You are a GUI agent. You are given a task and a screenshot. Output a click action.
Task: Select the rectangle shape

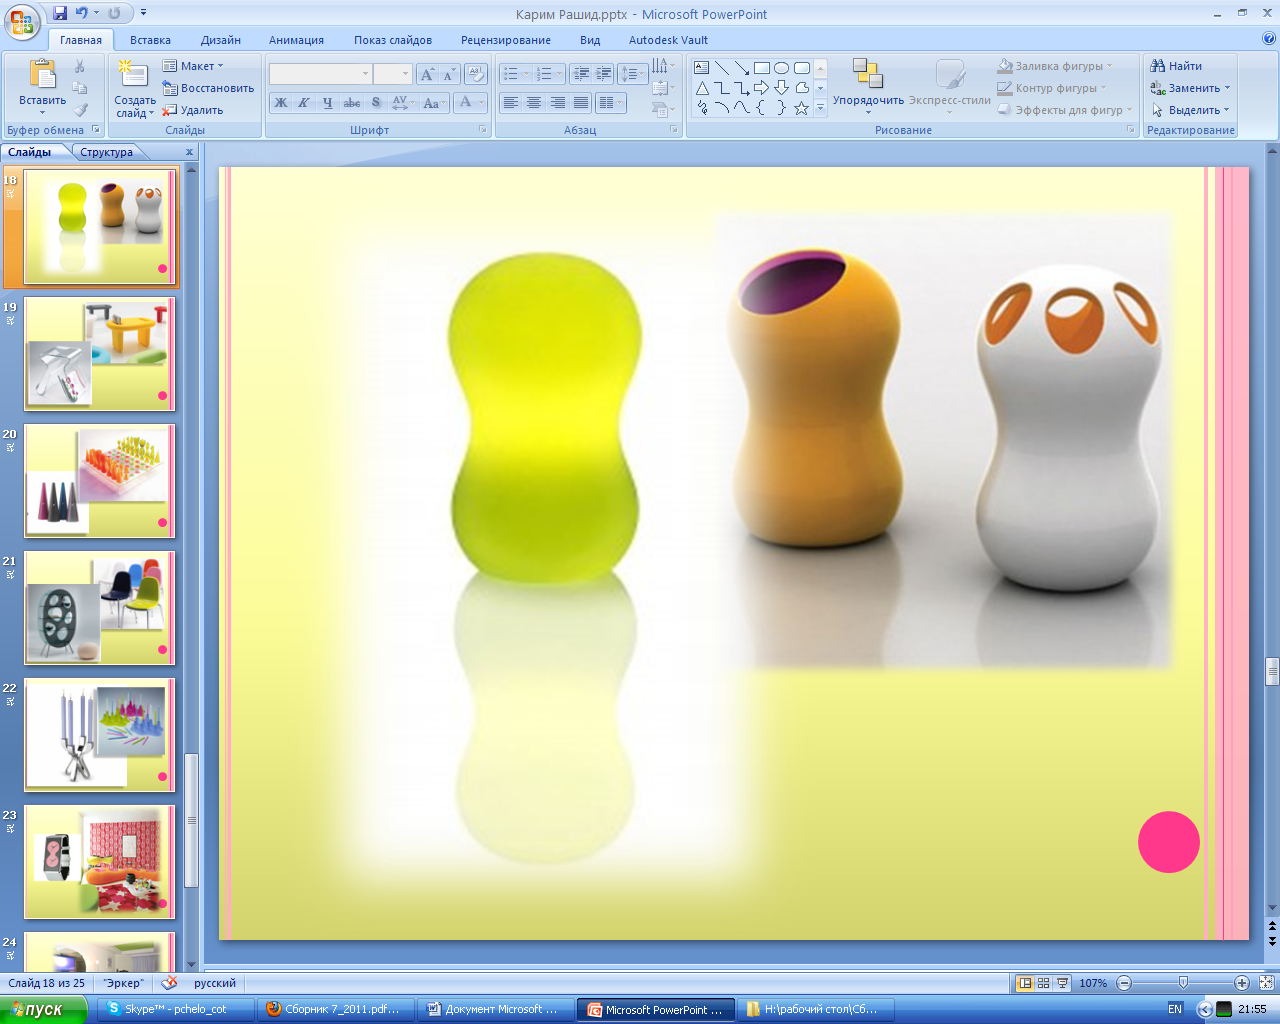point(762,68)
